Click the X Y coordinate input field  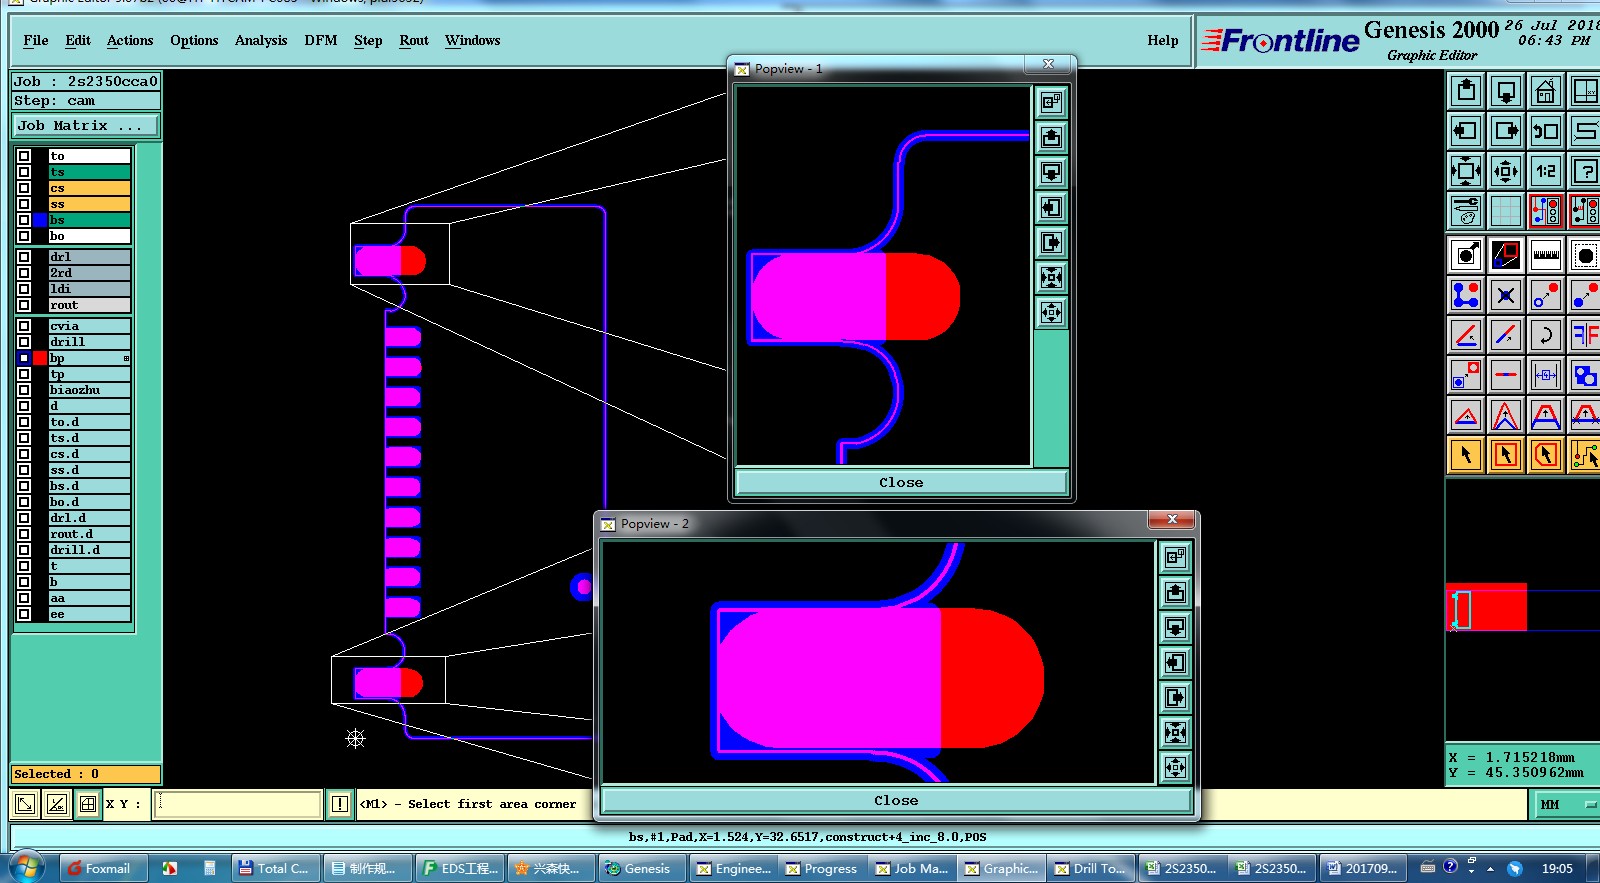click(x=238, y=804)
